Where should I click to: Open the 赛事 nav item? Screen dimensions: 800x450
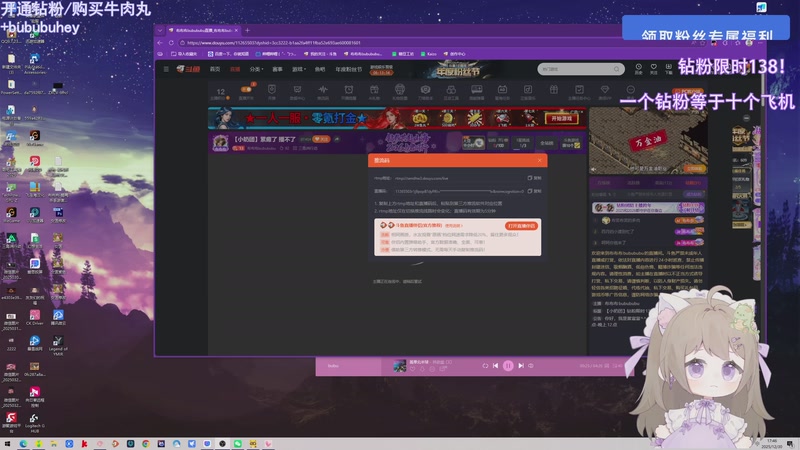tap(278, 69)
